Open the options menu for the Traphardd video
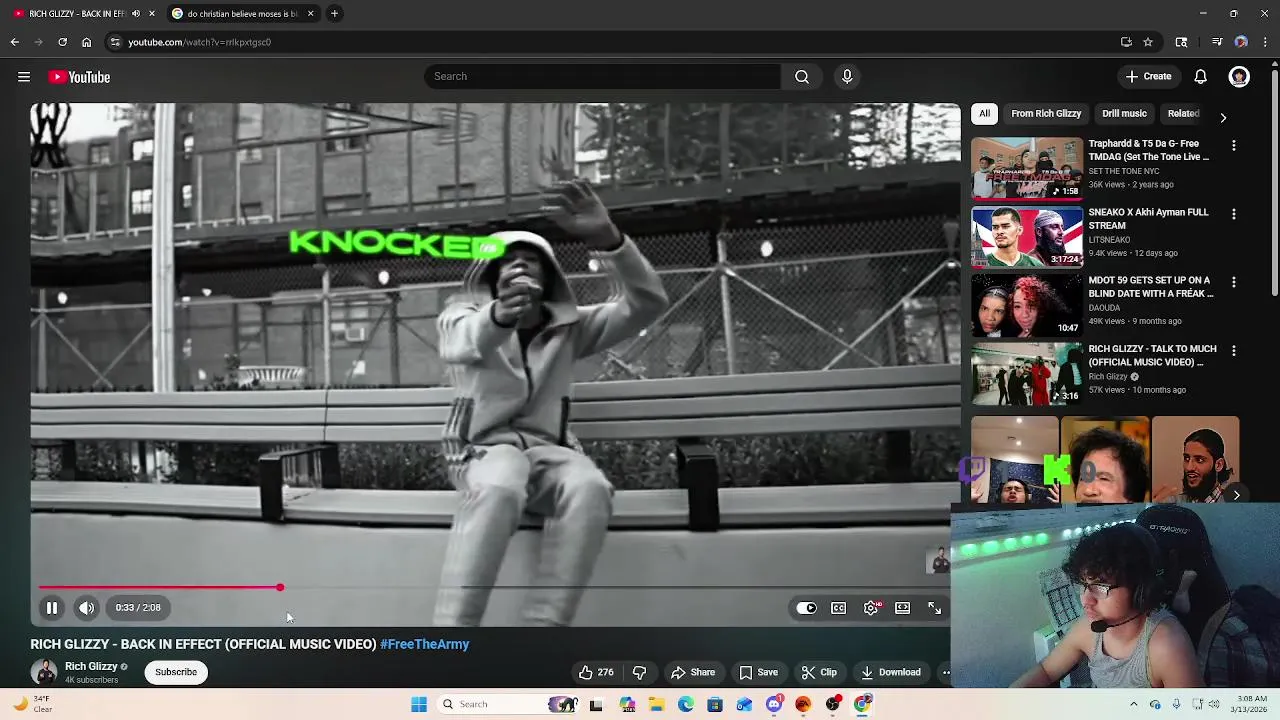The image size is (1280, 720). click(1234, 146)
